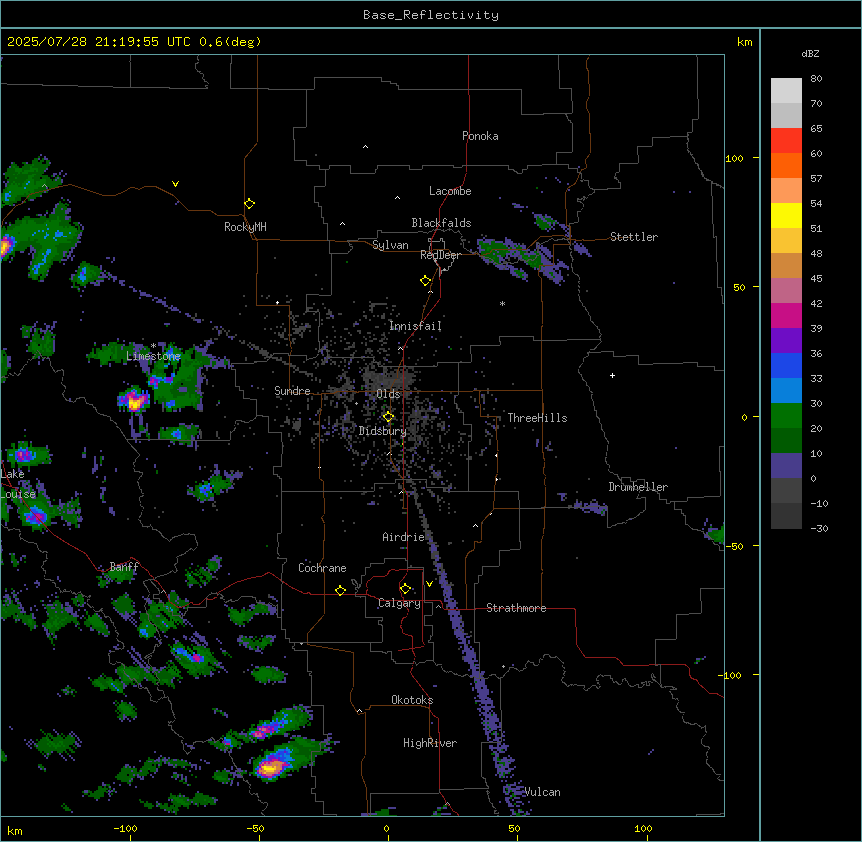Select the yellow v marker northeast of Calgary
The height and width of the screenshot is (842, 862).
(429, 584)
